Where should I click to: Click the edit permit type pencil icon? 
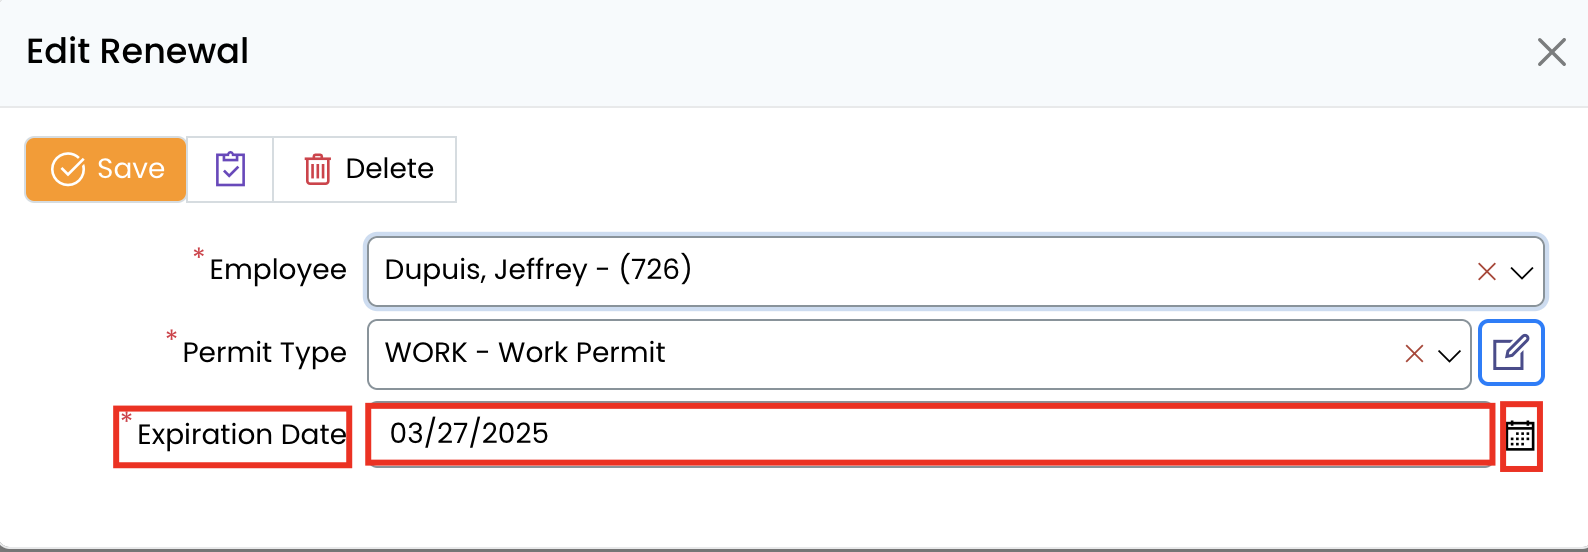coord(1510,353)
